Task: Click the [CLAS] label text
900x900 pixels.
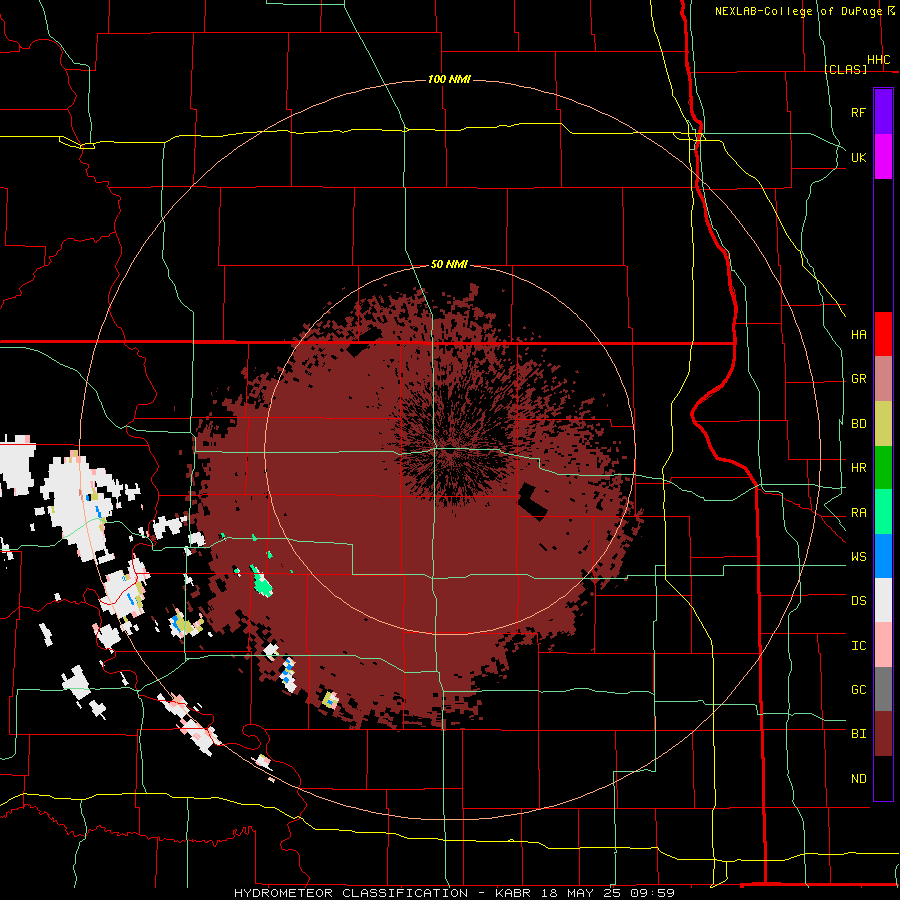Action: pos(845,69)
